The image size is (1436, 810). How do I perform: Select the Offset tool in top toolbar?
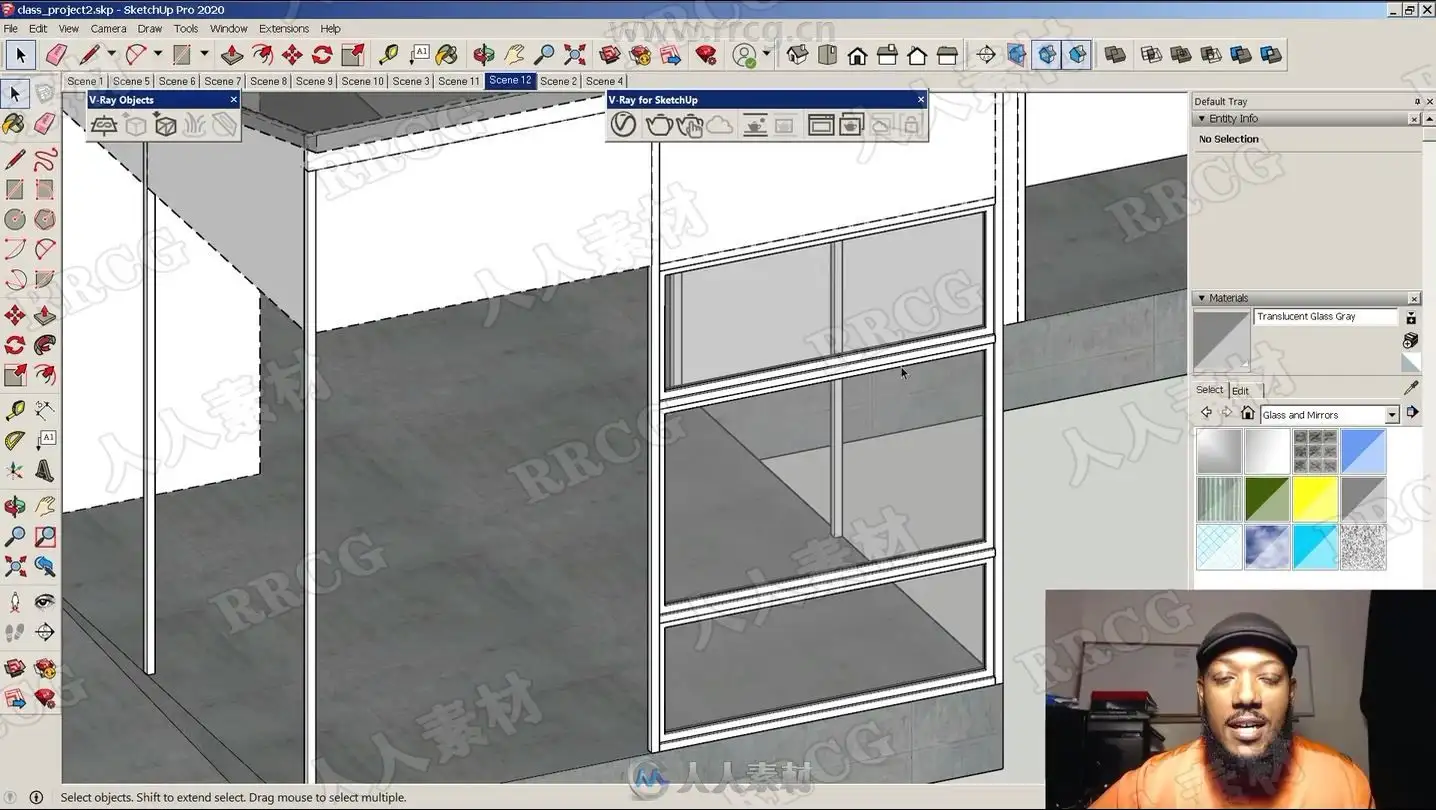coord(262,54)
